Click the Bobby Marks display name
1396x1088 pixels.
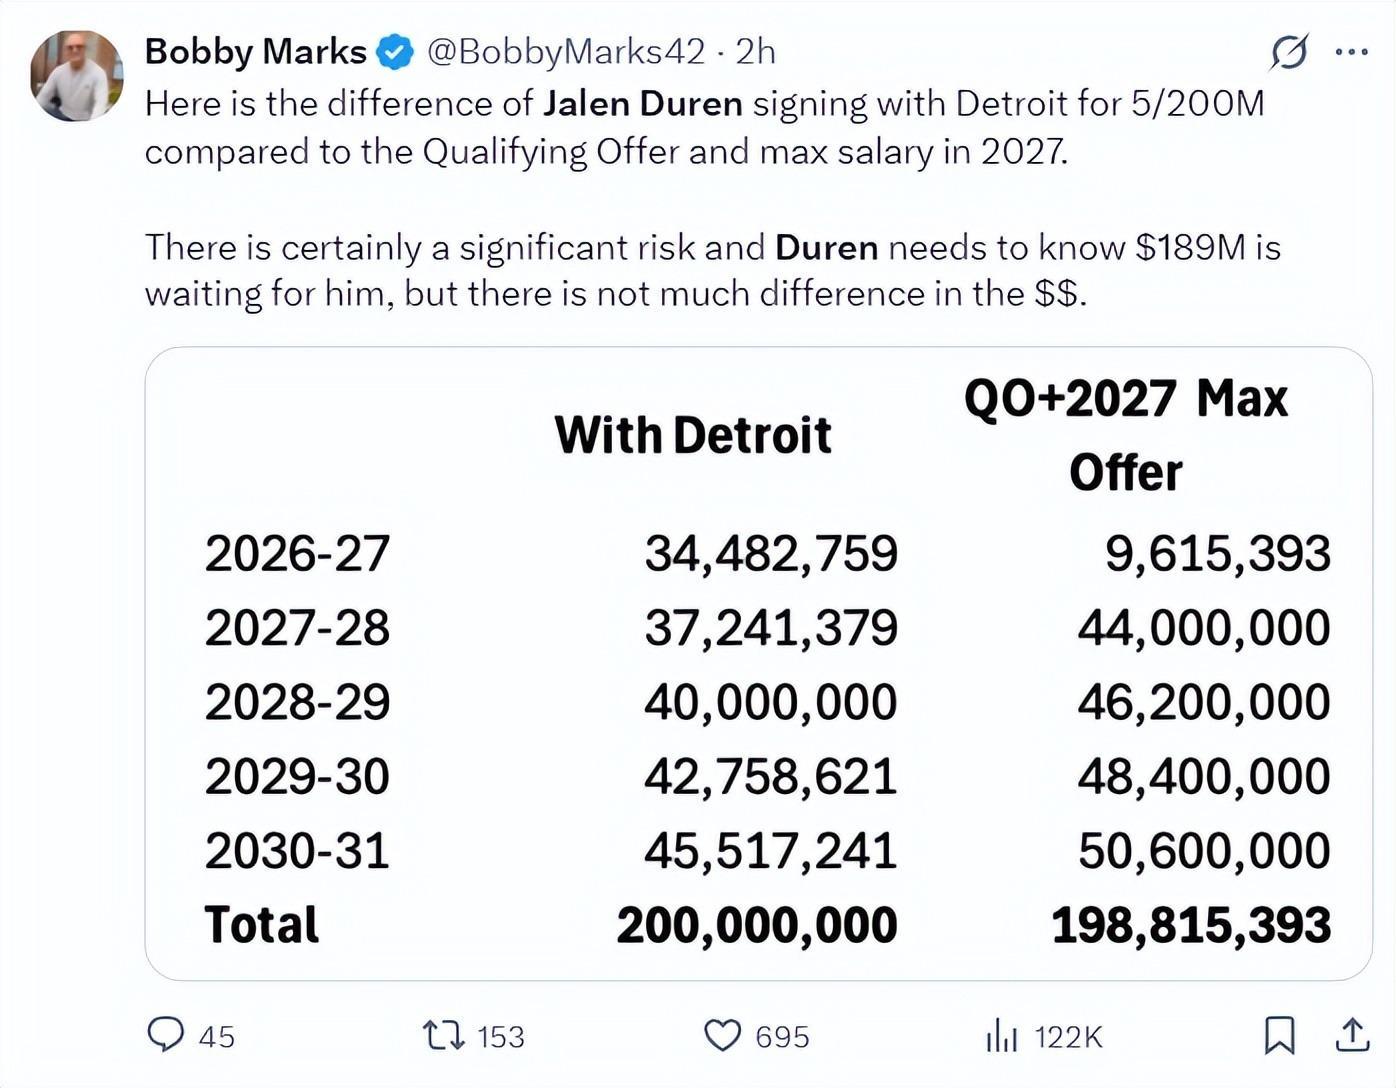[x=255, y=51]
